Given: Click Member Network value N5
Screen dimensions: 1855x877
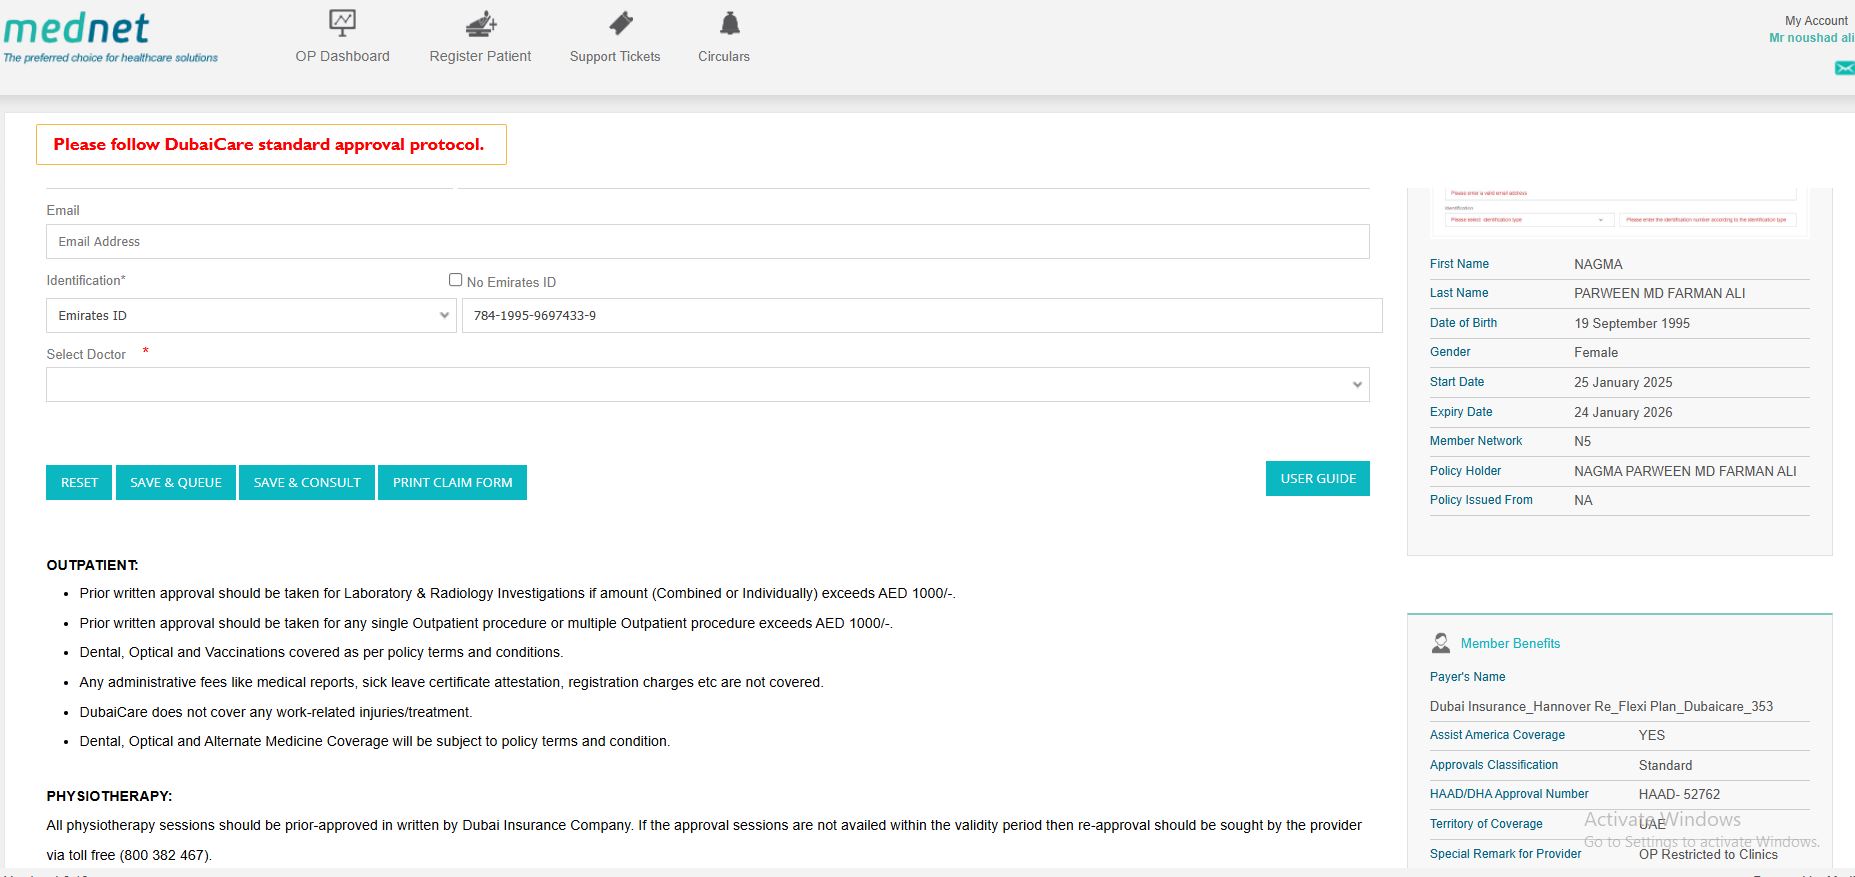Looking at the screenshot, I should coord(1582,441).
